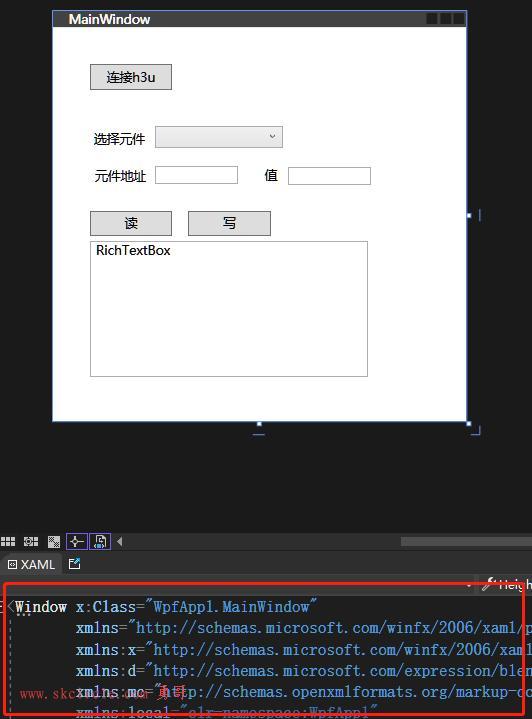
Task: Click the left arrow of designer scrollbar
Action: pyautogui.click(x=119, y=542)
